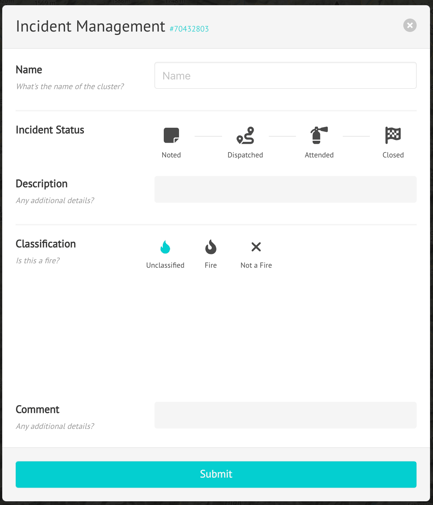Screen dimensions: 433x505
Task: Click inside the Comment text box
Action: 285,415
